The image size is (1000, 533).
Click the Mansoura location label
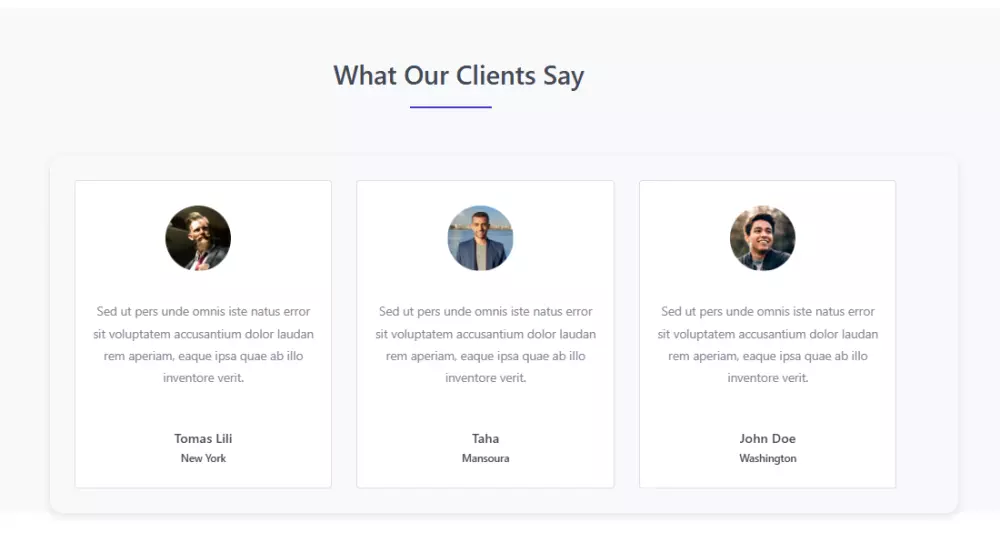485,458
